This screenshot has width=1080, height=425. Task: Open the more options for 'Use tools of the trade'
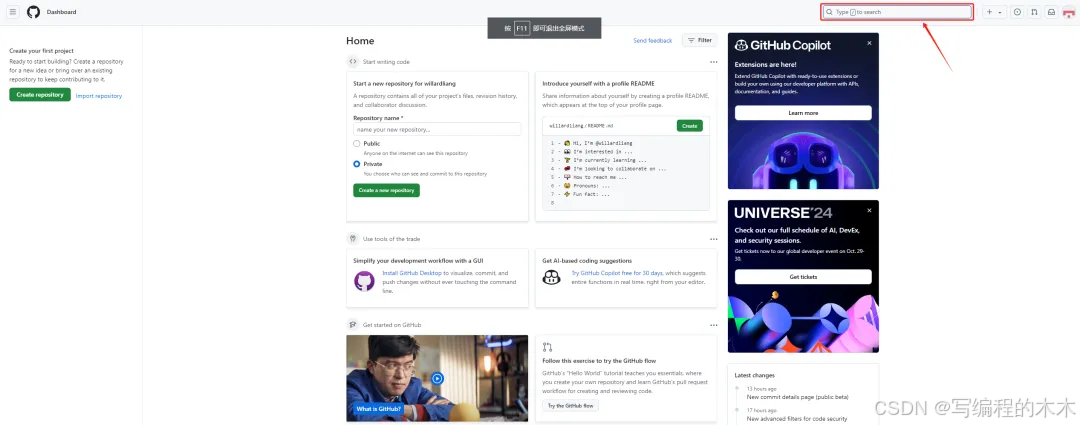pos(714,239)
